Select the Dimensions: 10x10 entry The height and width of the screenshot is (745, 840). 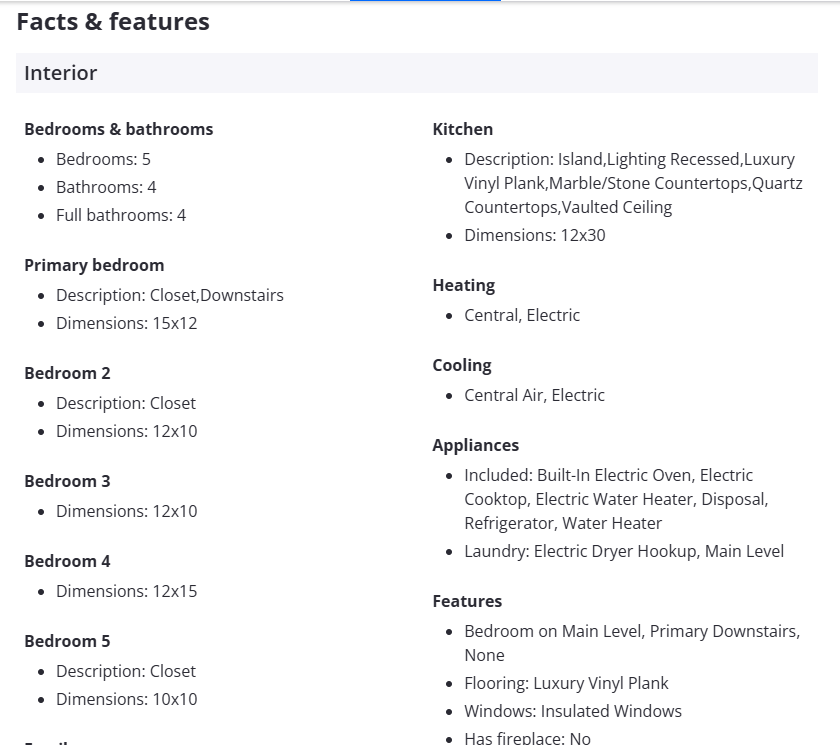126,699
